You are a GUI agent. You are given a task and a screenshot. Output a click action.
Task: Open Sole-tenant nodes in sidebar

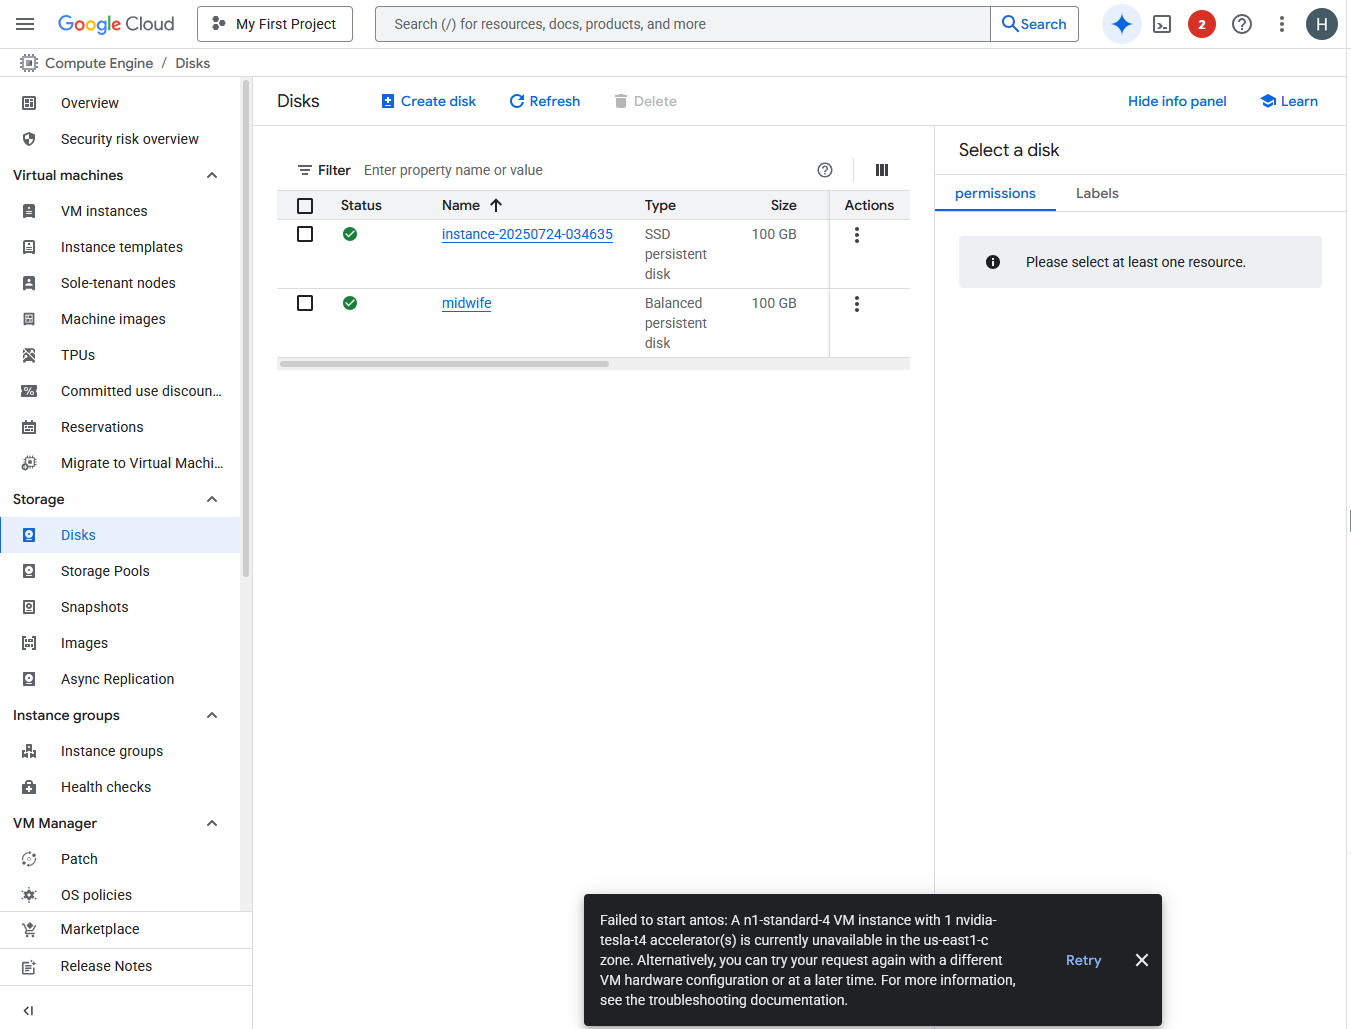[120, 283]
